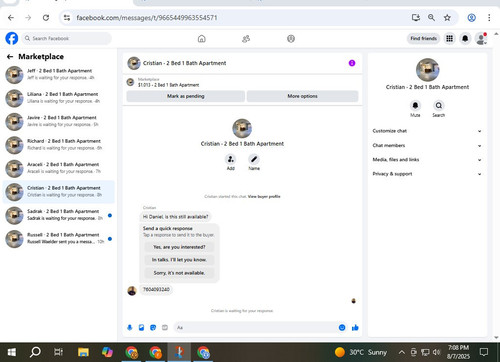Viewport: 500px width, 362px height.
Task: Click the listing '$1,013 - 2 Bed 1 Bath Apartment'
Action: coord(168,85)
